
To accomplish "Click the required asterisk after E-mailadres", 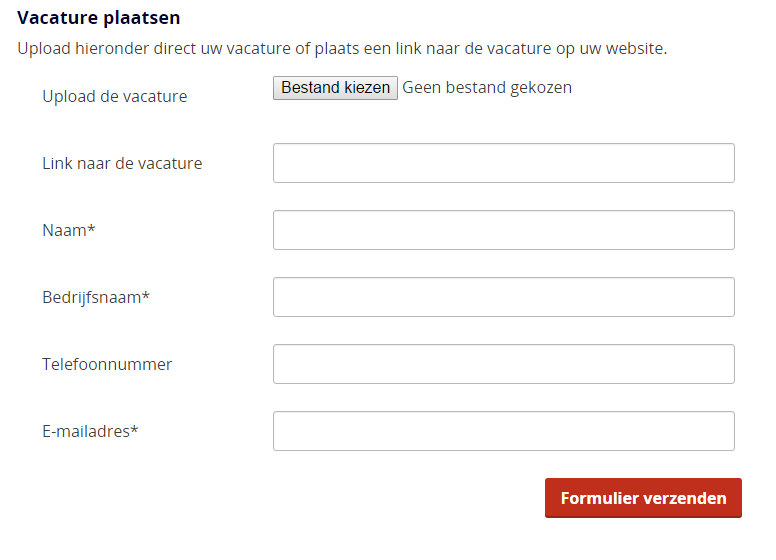I will coord(135,430).
